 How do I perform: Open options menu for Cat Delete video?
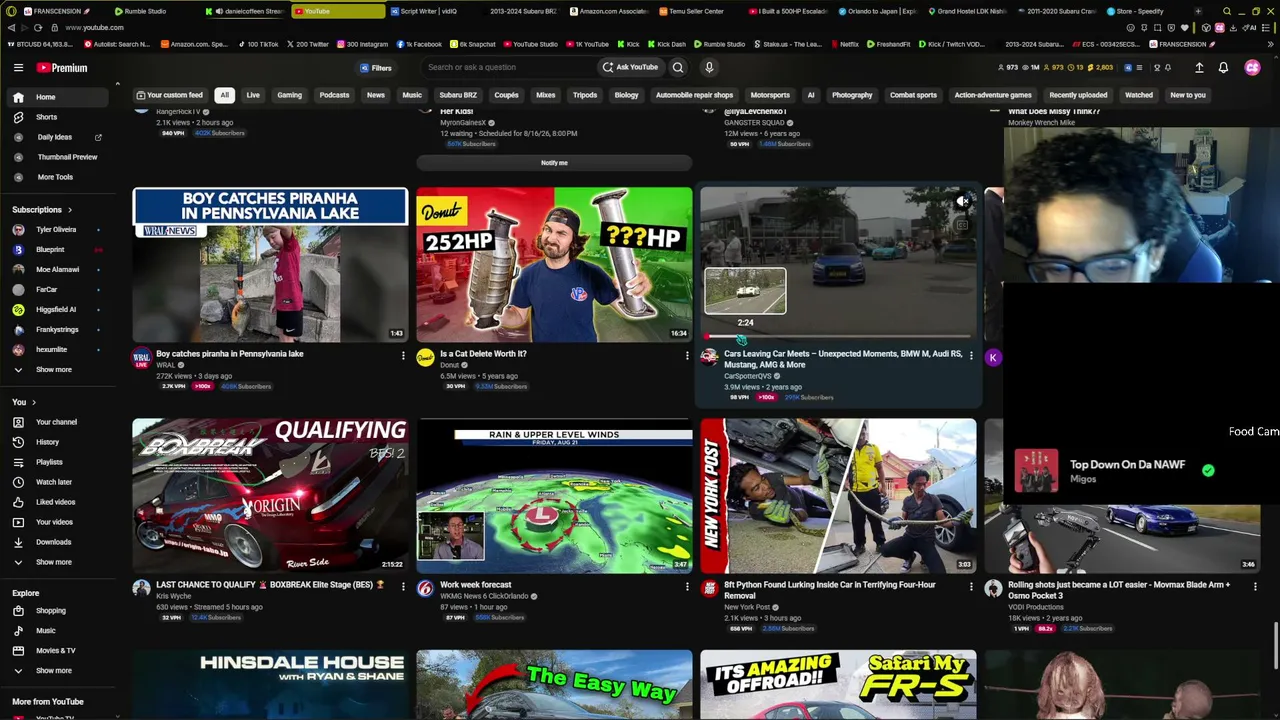[687, 355]
